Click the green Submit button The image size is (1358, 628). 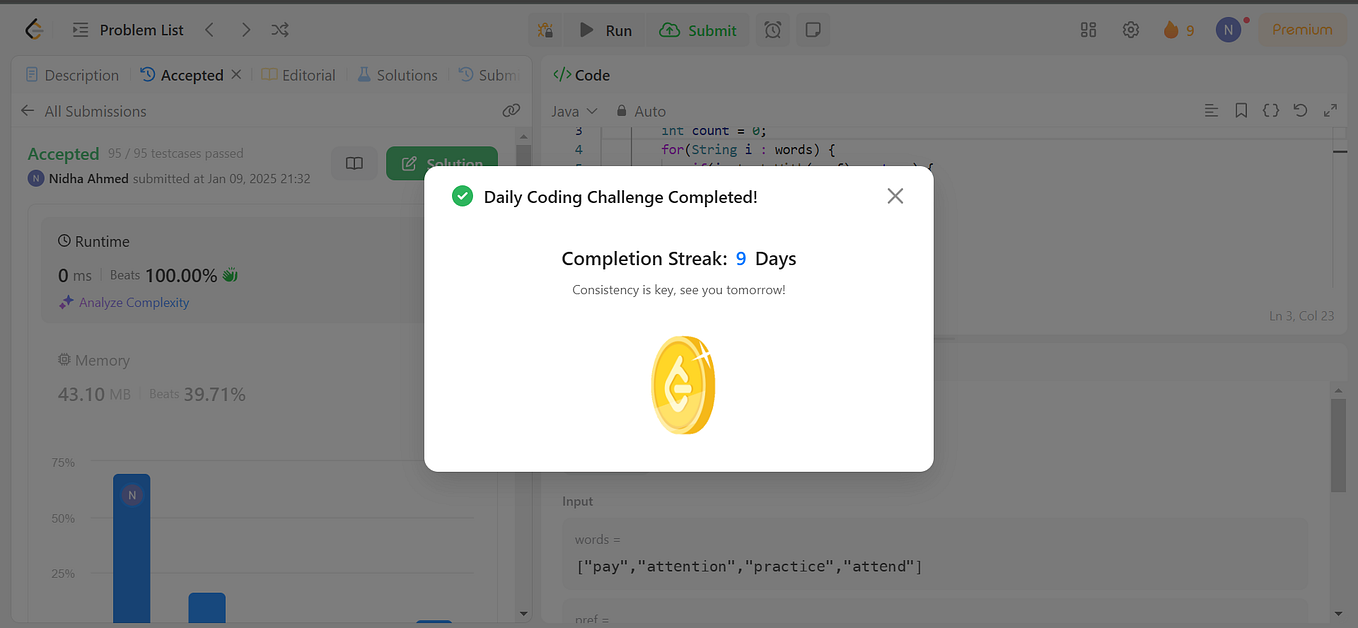click(x=698, y=29)
